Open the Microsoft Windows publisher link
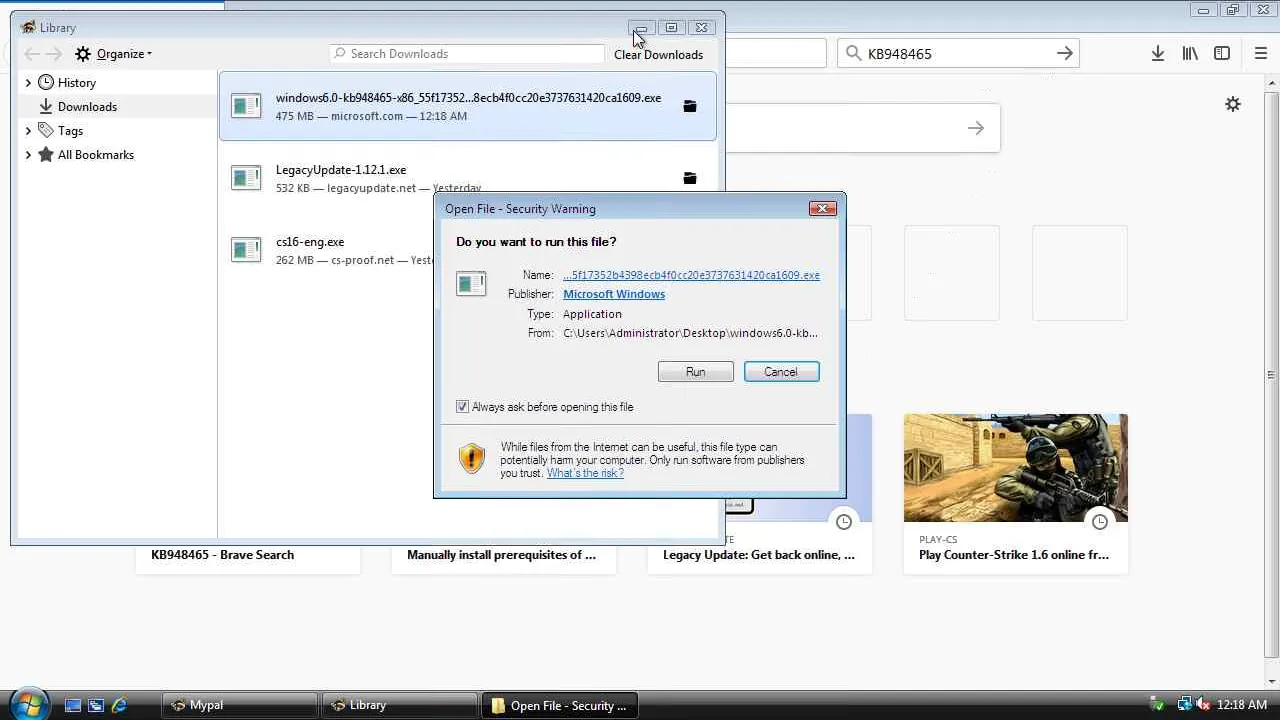 coord(614,294)
